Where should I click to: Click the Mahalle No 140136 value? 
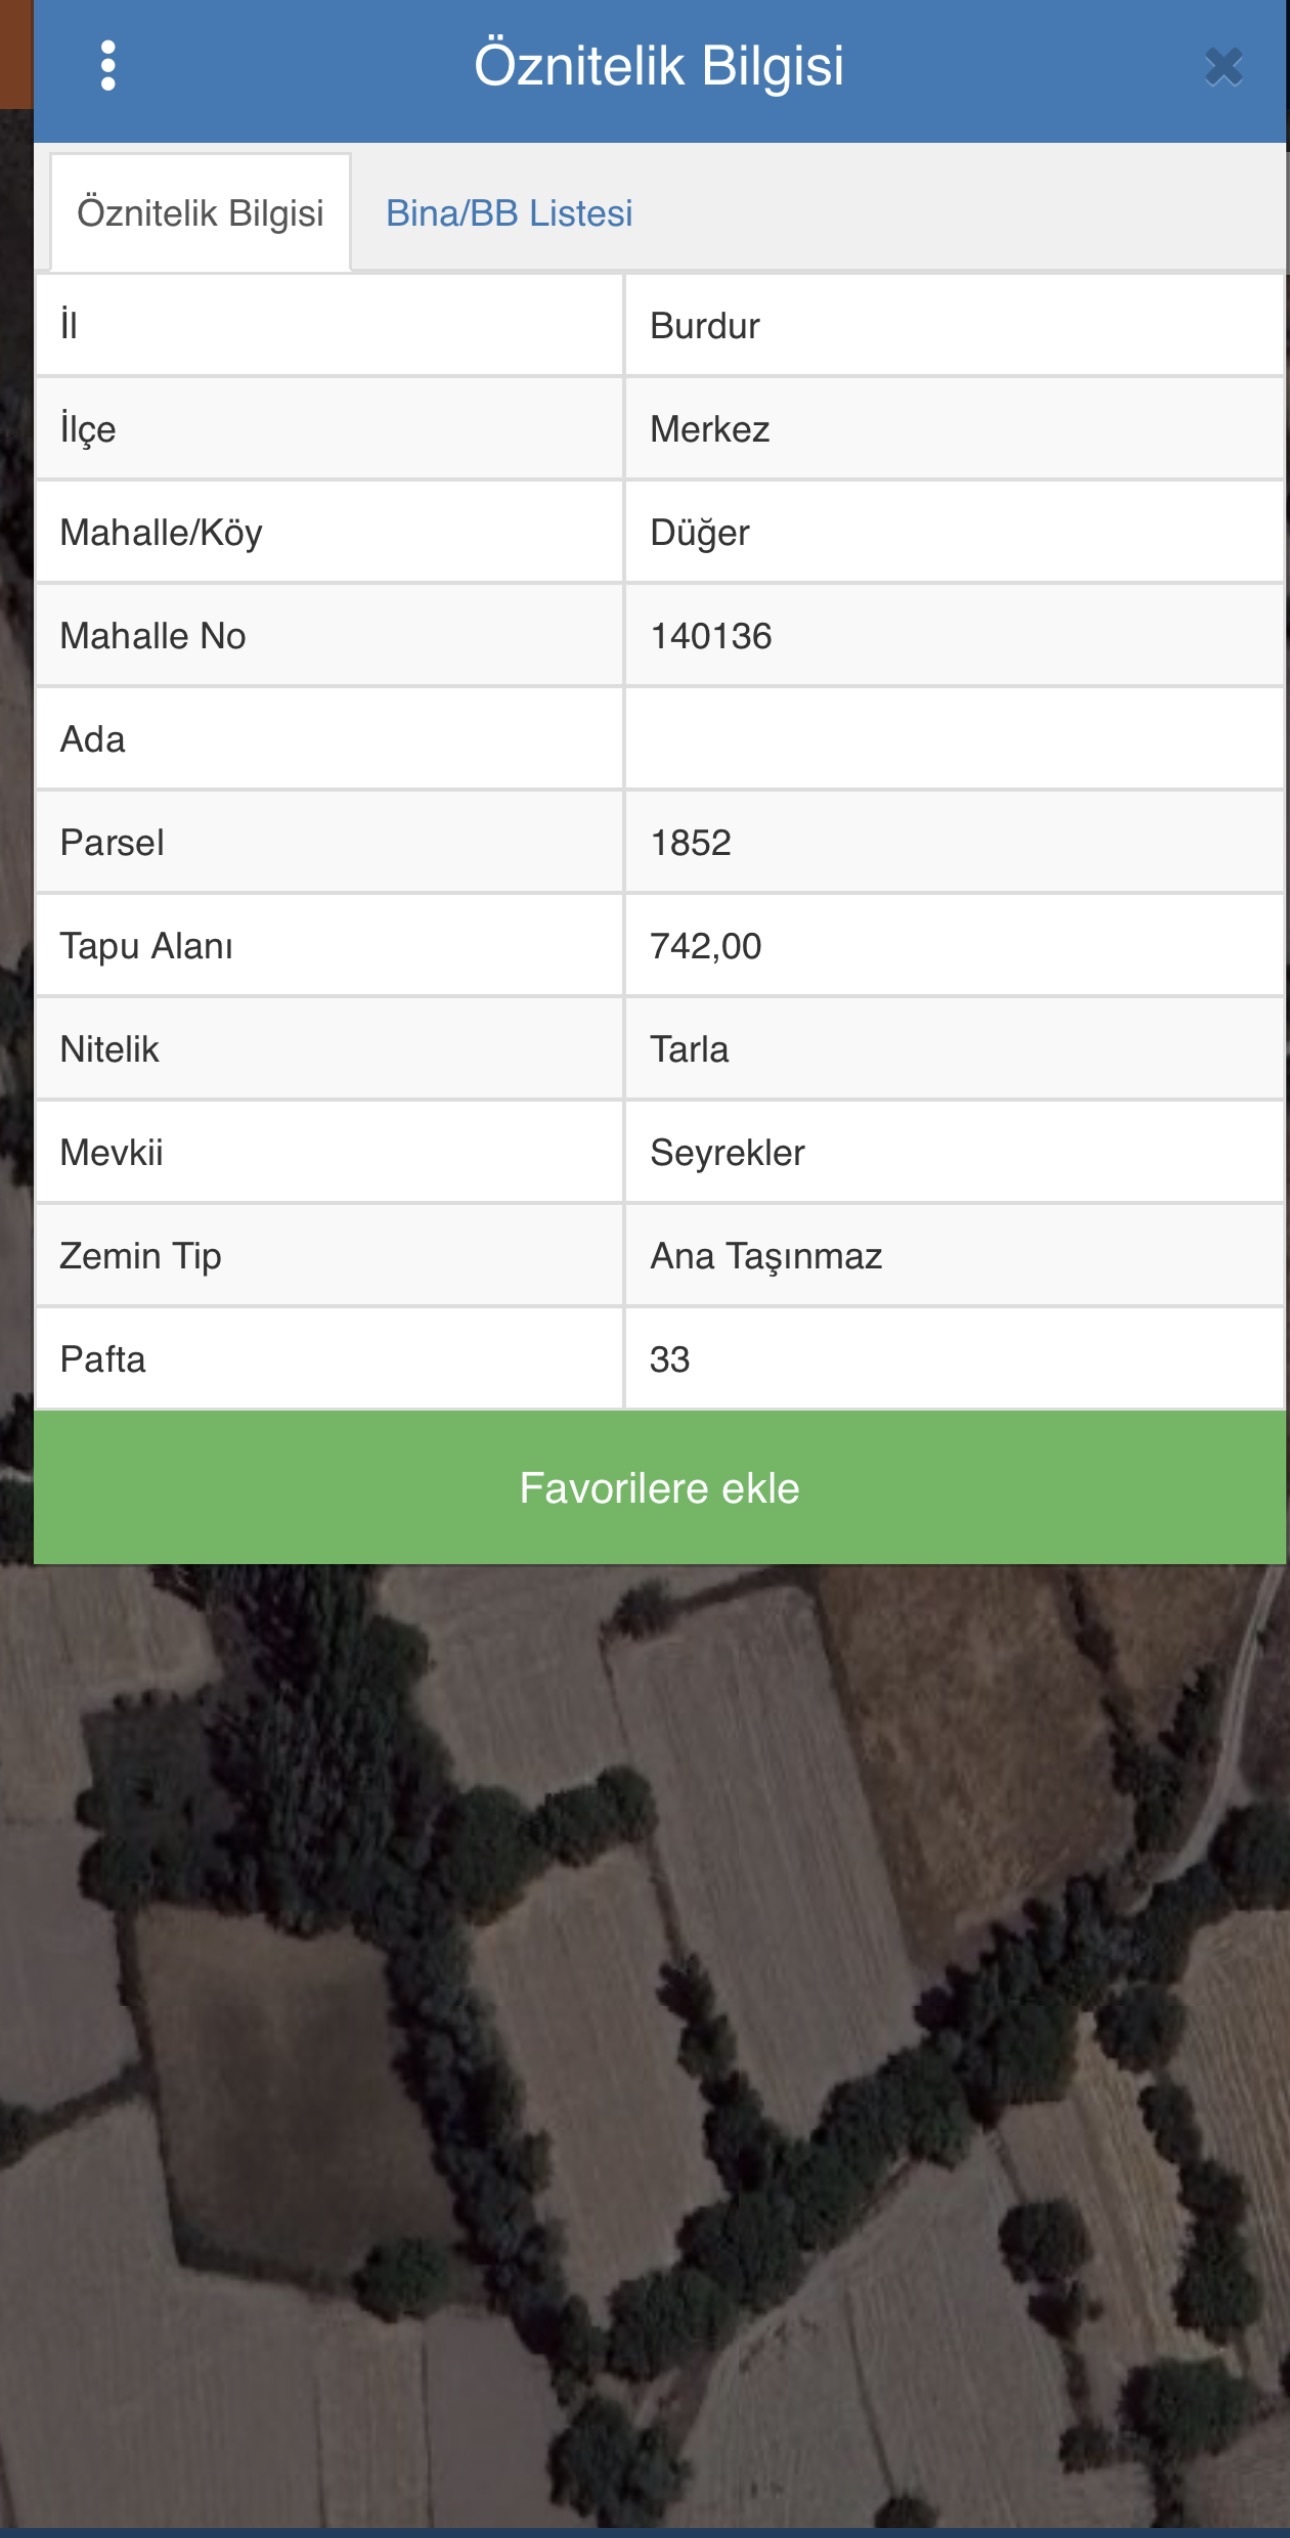click(711, 636)
